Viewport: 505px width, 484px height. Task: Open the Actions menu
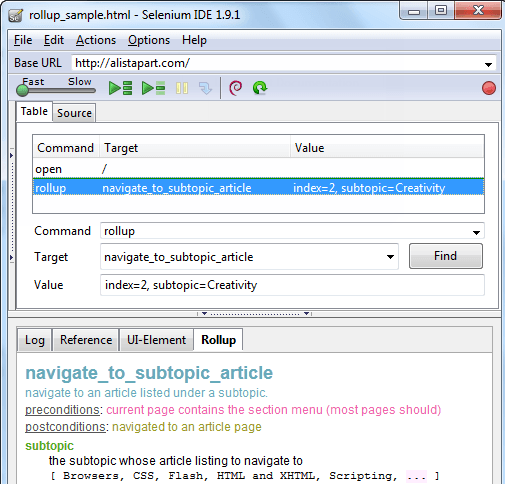(x=96, y=40)
